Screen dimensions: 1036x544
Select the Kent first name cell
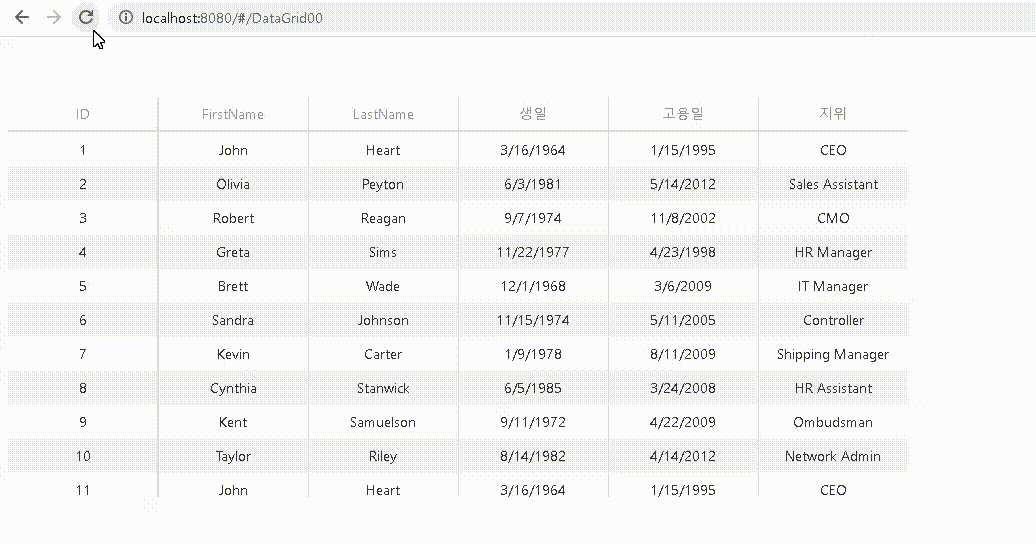(233, 422)
